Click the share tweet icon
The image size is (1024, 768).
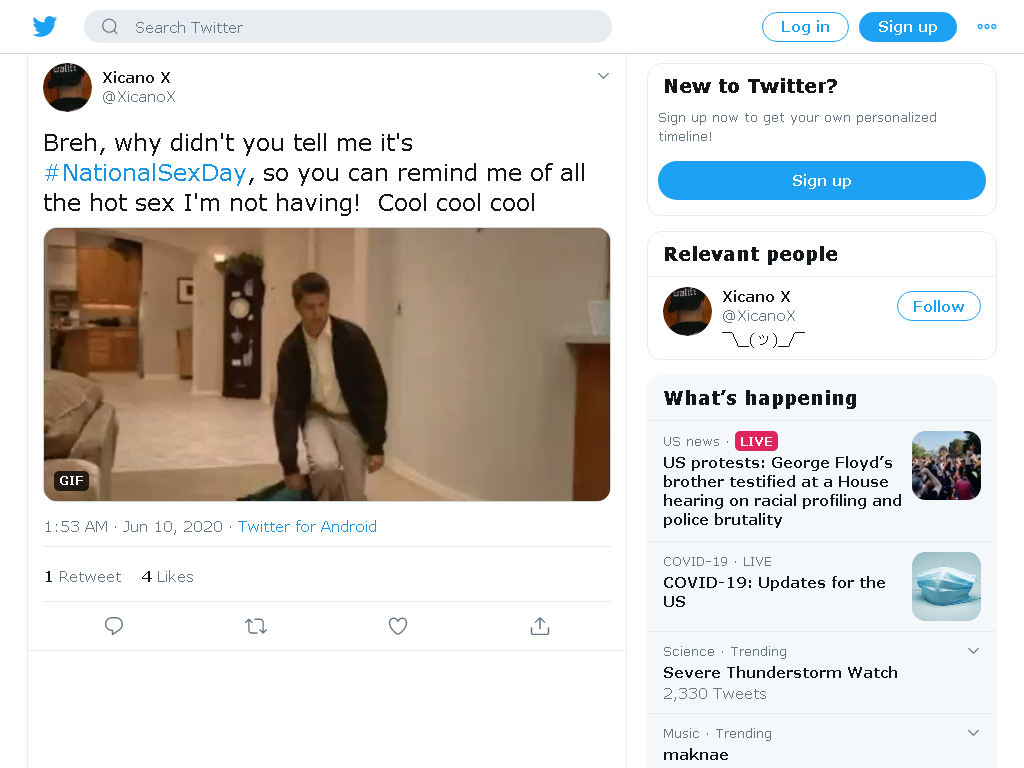tap(540, 626)
